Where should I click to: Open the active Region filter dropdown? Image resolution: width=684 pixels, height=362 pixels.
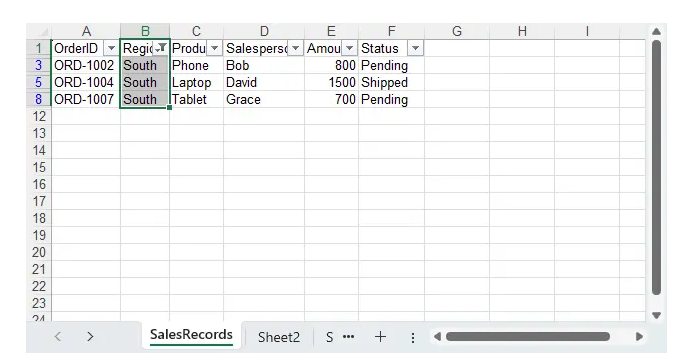(162, 48)
